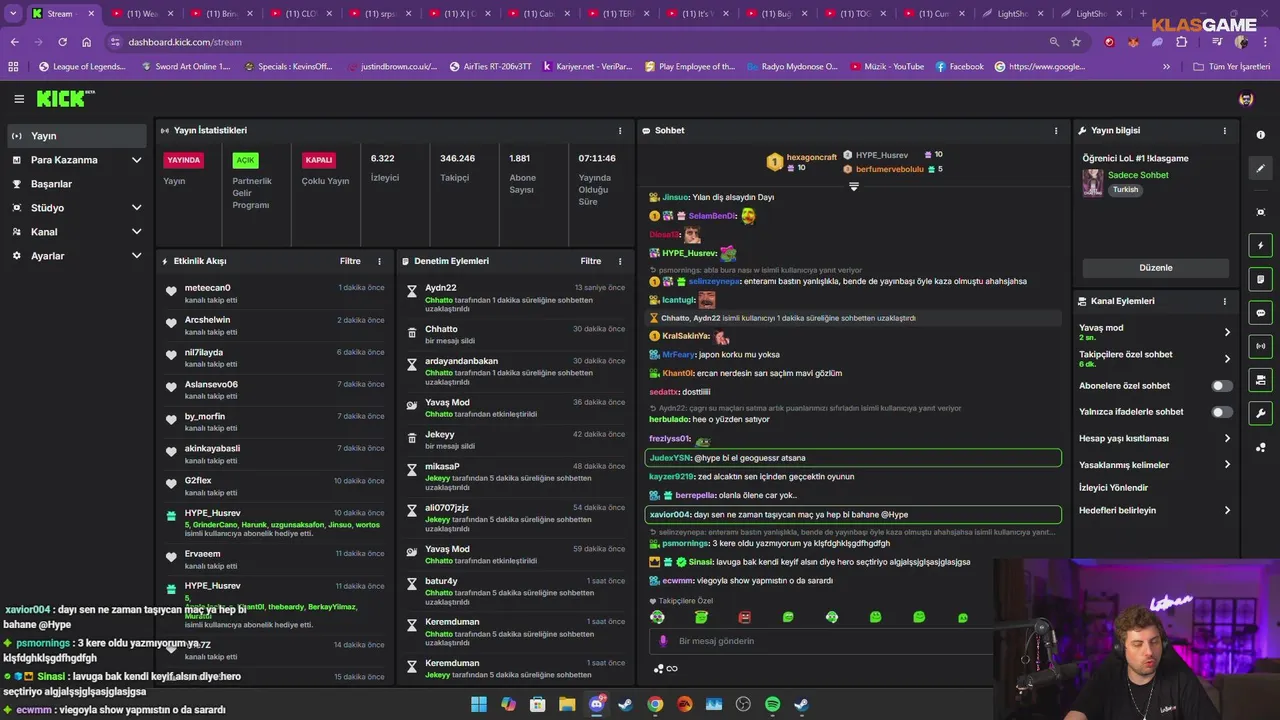
Task: Open the stream category thumbnail
Action: [1092, 183]
